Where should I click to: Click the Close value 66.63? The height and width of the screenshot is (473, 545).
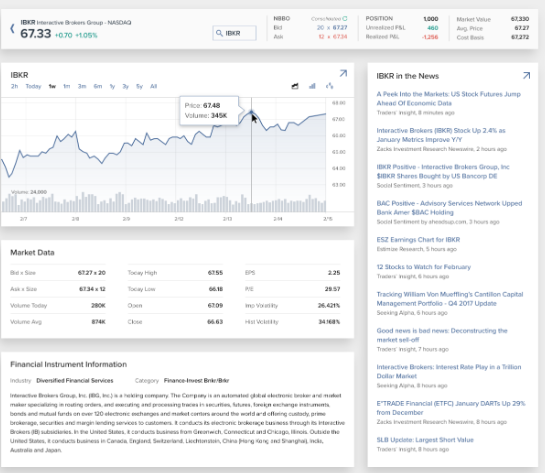215,322
